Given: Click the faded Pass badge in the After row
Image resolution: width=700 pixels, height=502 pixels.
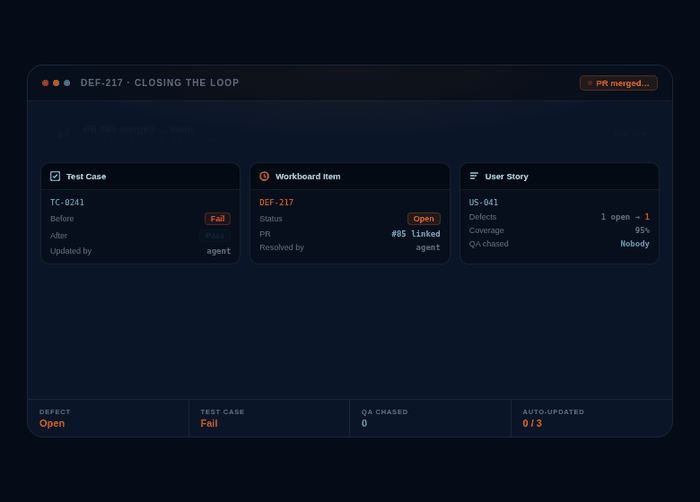Looking at the screenshot, I should coord(215,235).
